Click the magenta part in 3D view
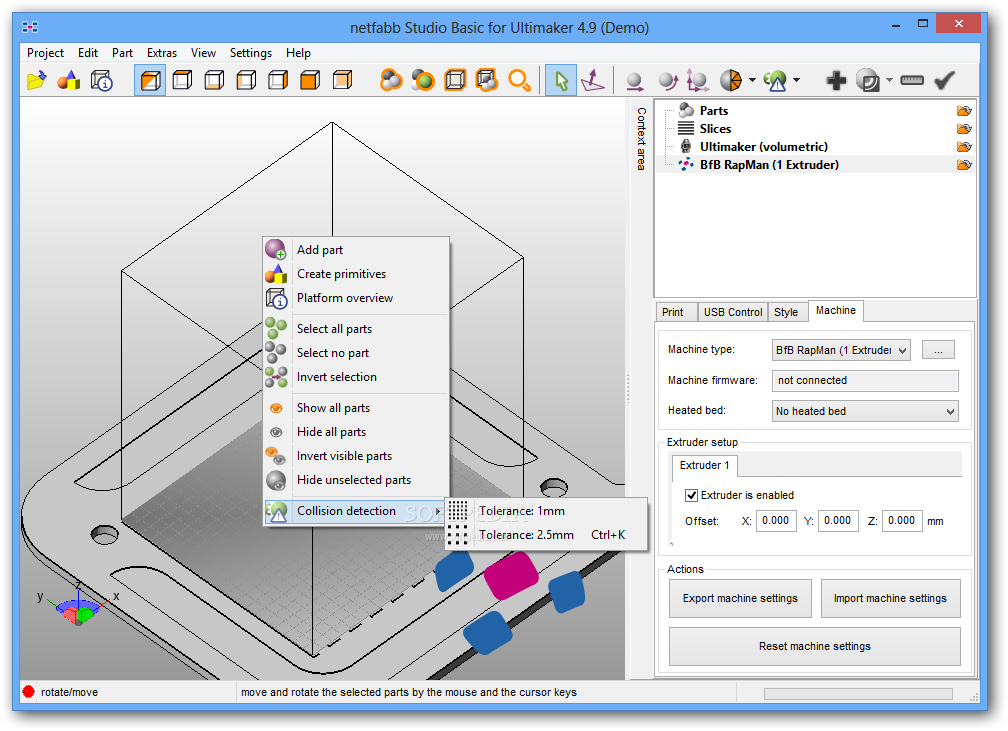 pos(510,575)
